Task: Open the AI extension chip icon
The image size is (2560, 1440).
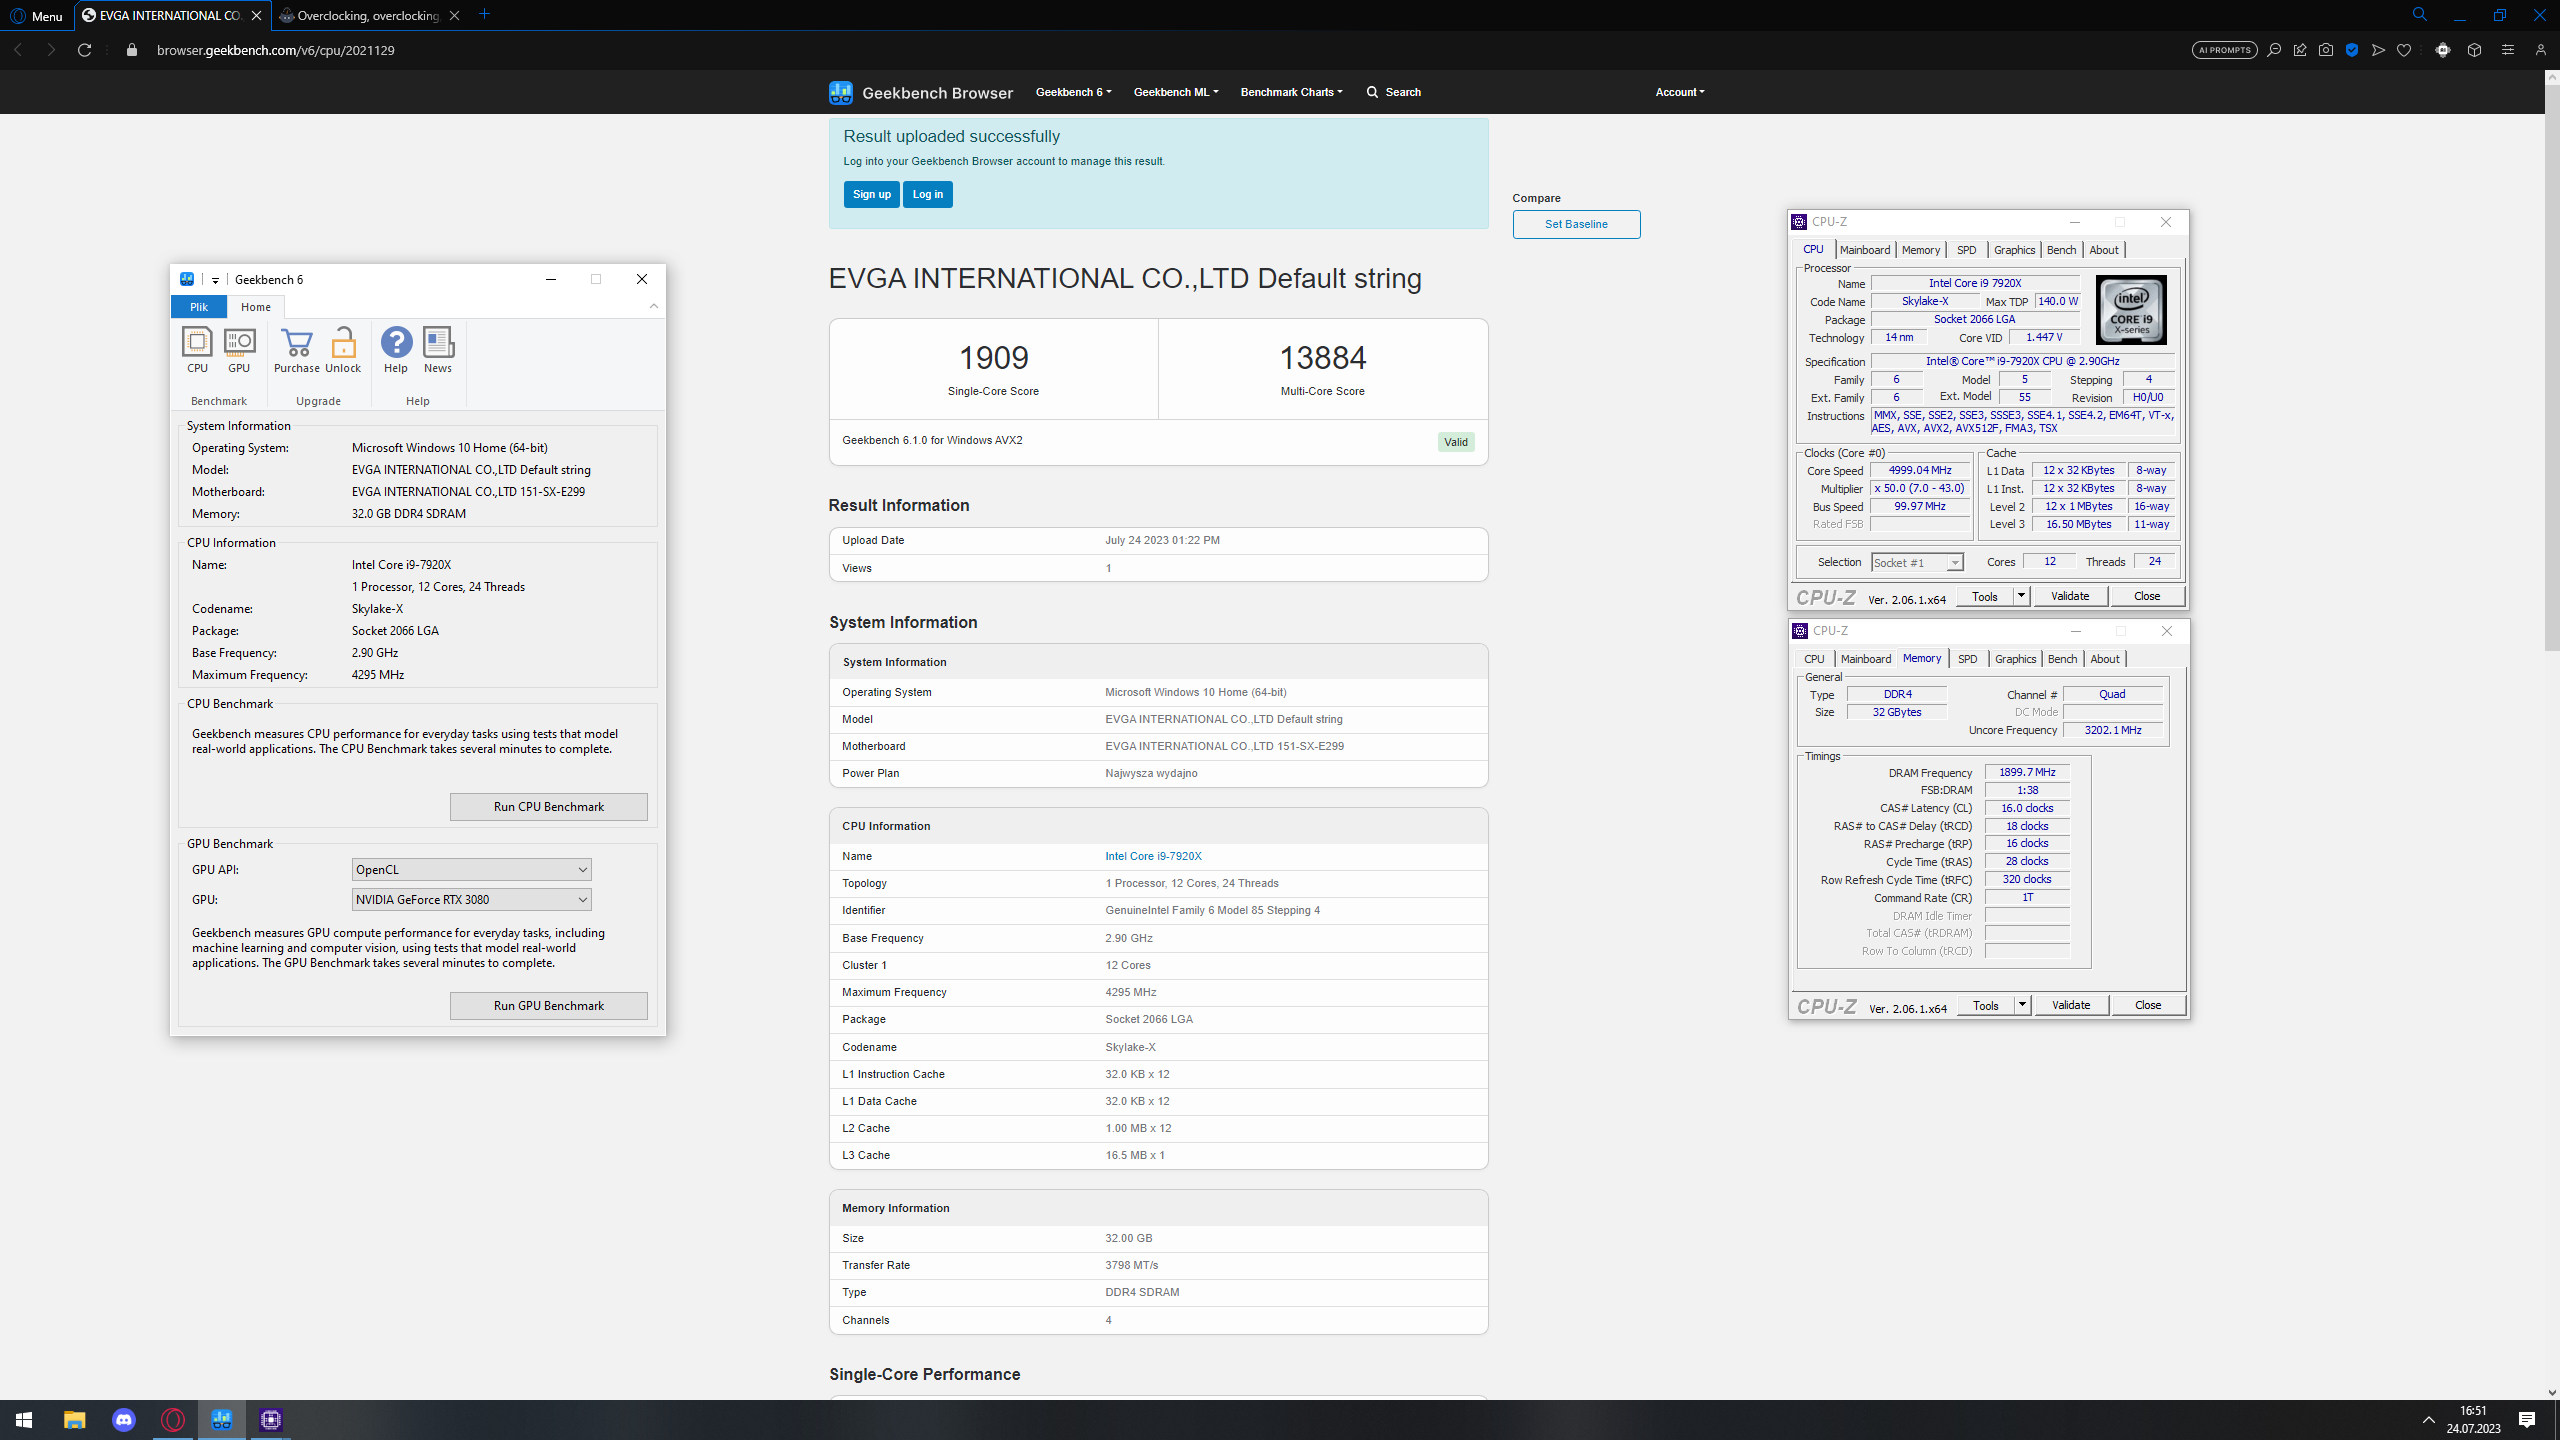Action: [2443, 50]
